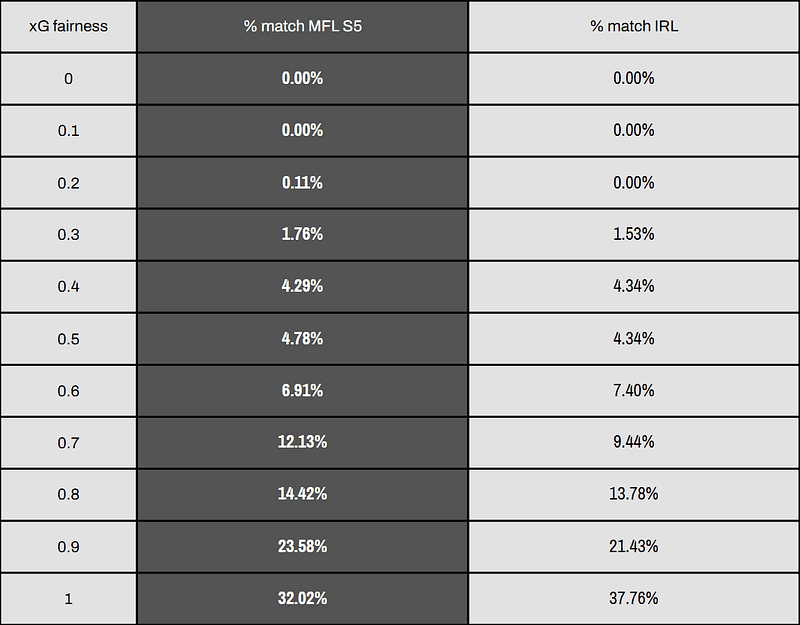Image resolution: width=800 pixels, height=625 pixels.
Task: Select the 0.11% MFL S5 cell
Action: [x=303, y=182]
